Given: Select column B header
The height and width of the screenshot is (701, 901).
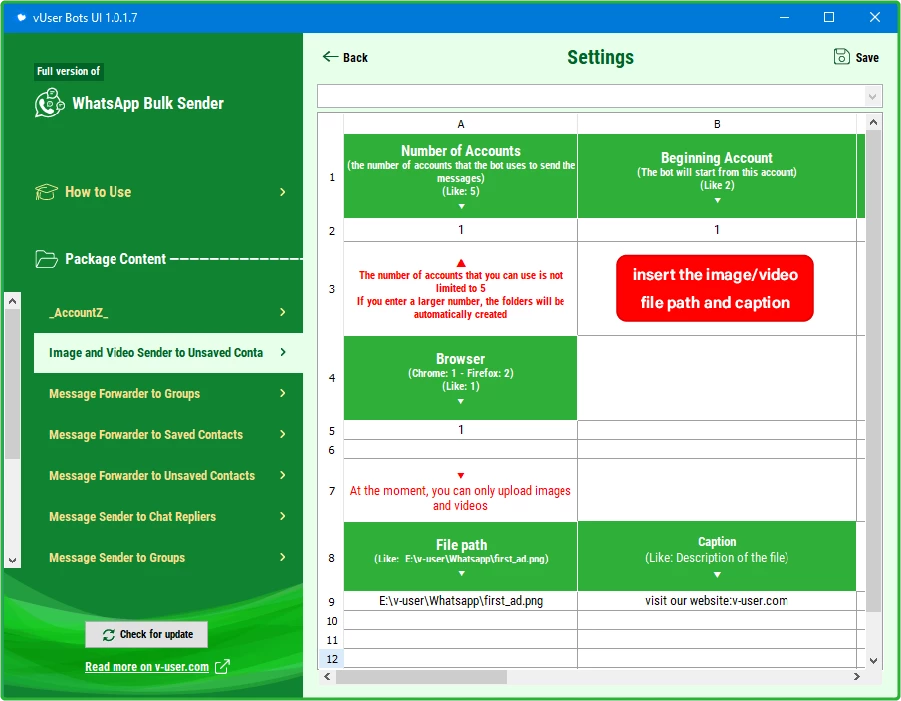Looking at the screenshot, I should [x=717, y=124].
